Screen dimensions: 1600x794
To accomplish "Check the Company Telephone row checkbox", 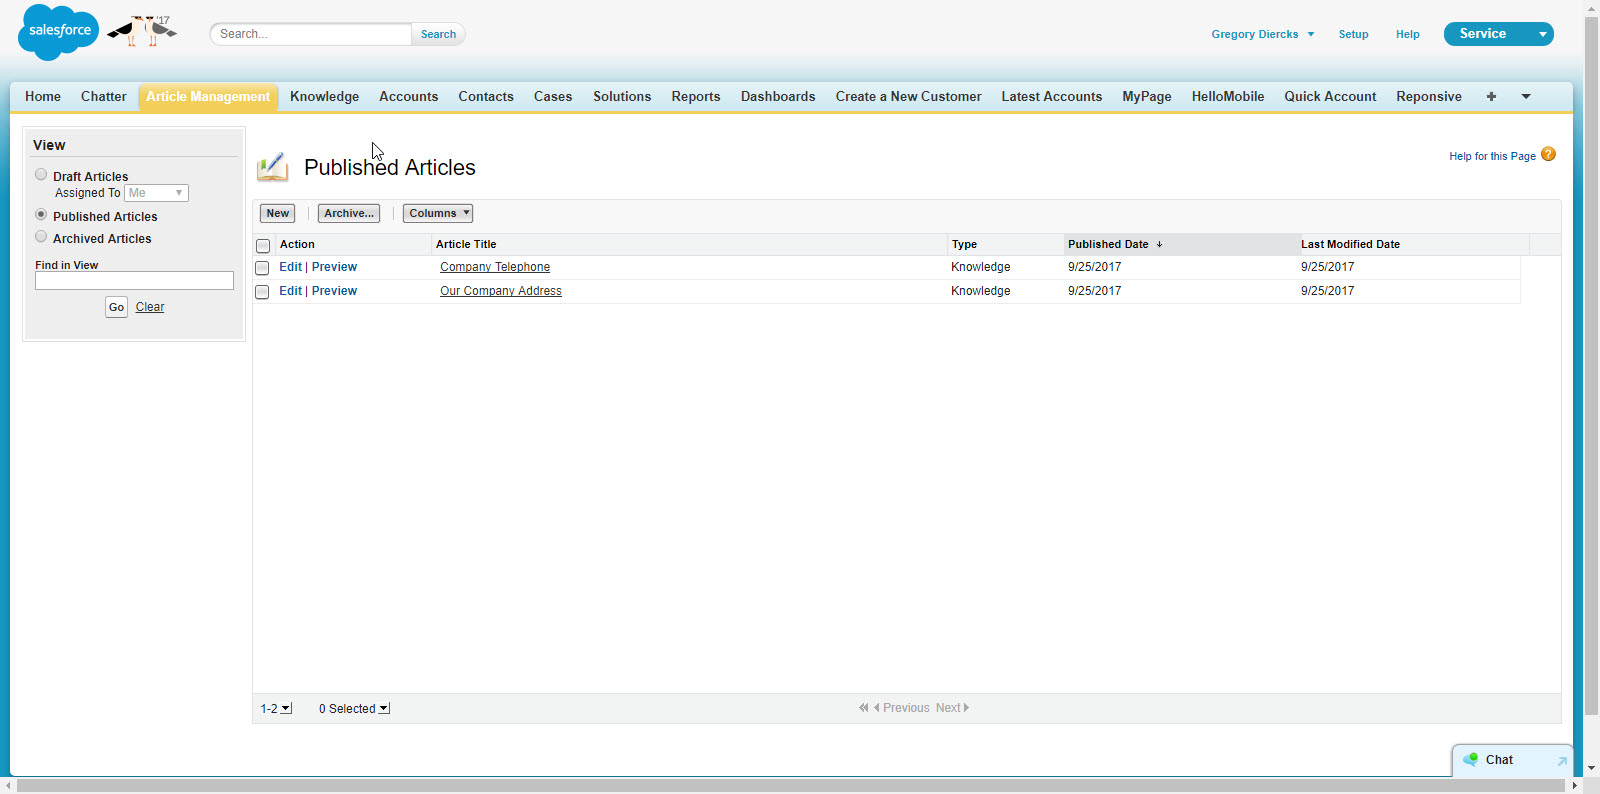I will tap(262, 268).
